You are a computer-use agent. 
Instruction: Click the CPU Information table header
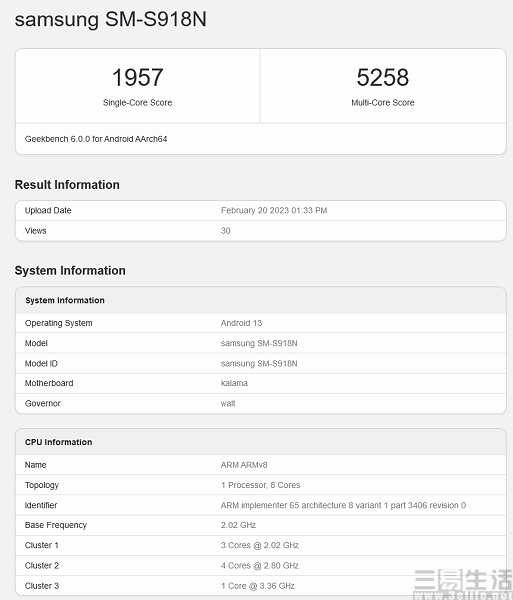(x=59, y=442)
